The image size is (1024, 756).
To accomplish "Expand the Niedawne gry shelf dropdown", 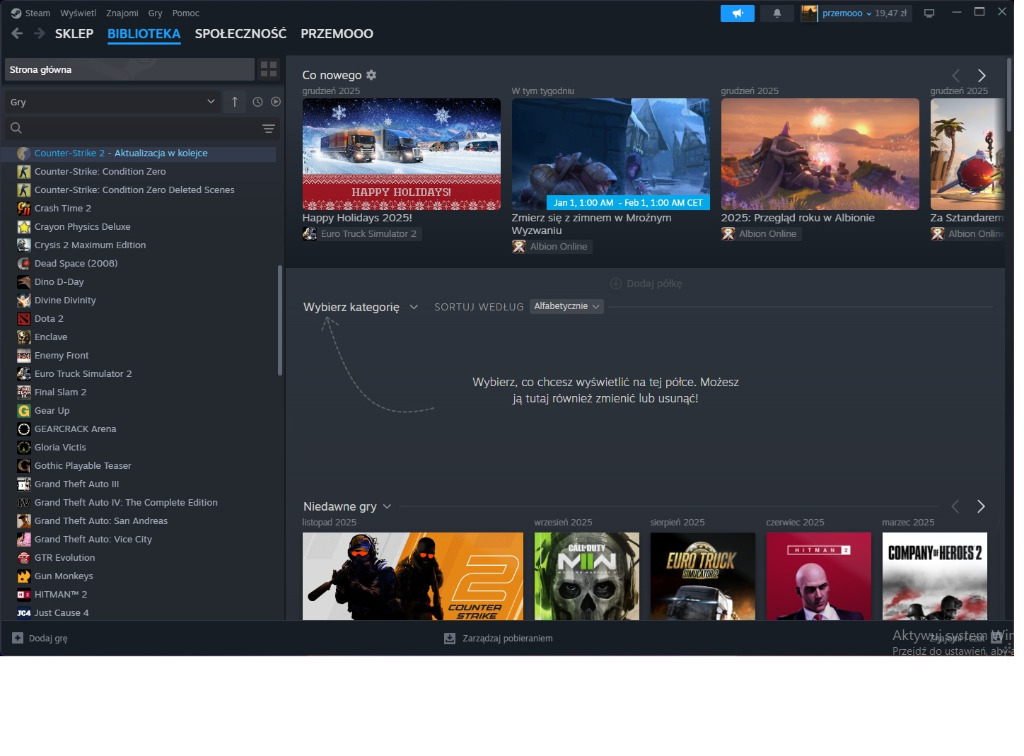I will [347, 507].
